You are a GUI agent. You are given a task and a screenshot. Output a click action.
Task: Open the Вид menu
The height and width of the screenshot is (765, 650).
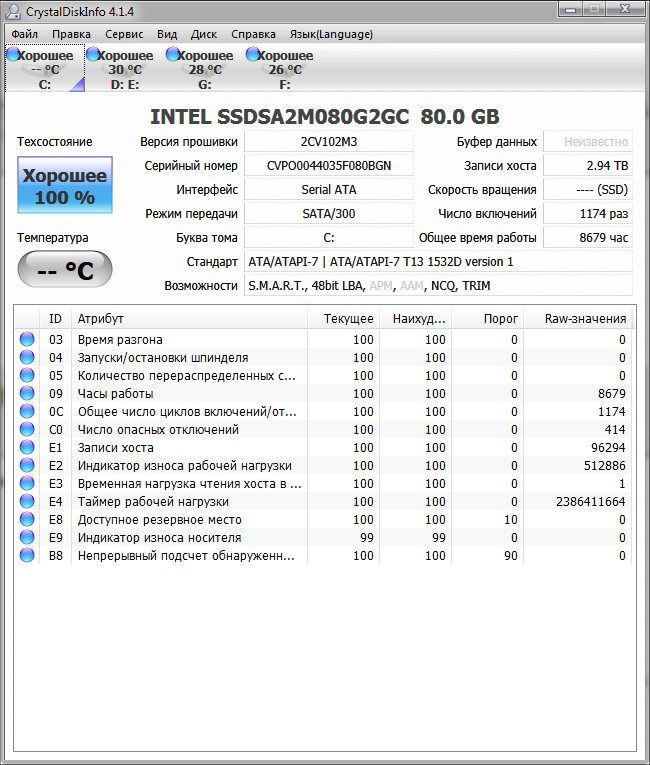[167, 34]
